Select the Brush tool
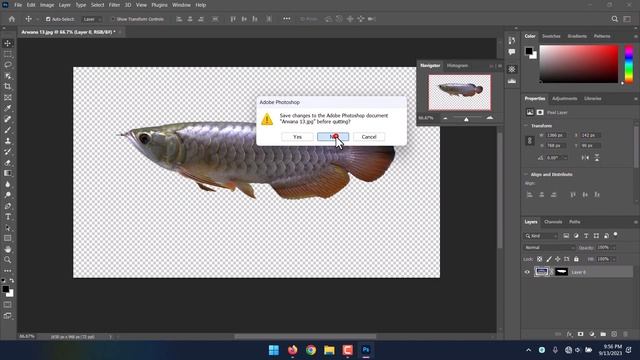This screenshot has height=360, width=640. (8, 130)
